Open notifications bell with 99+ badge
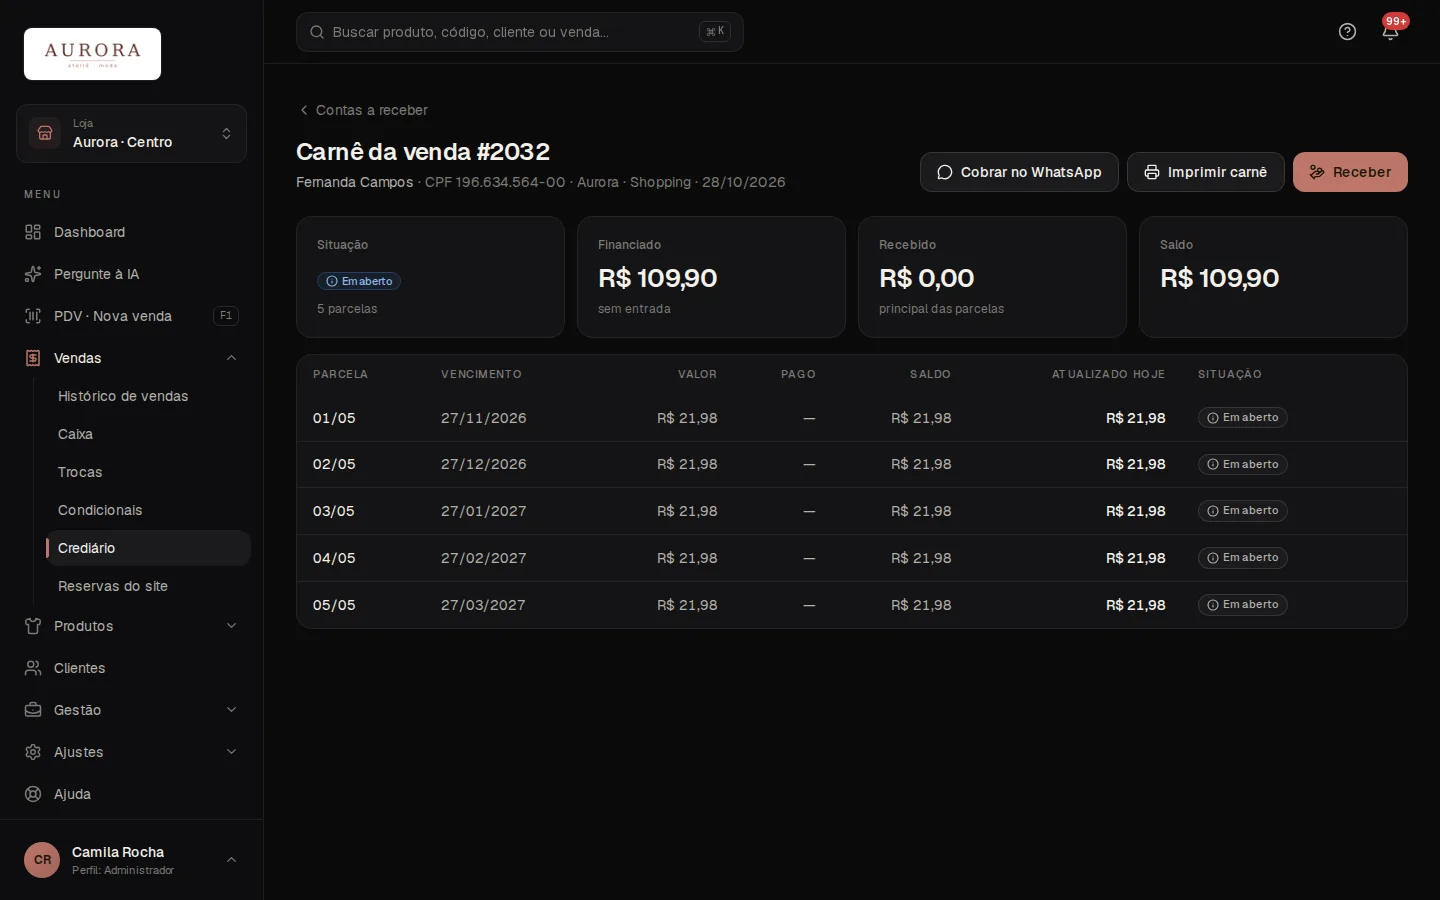1440x900 pixels. pos(1390,32)
